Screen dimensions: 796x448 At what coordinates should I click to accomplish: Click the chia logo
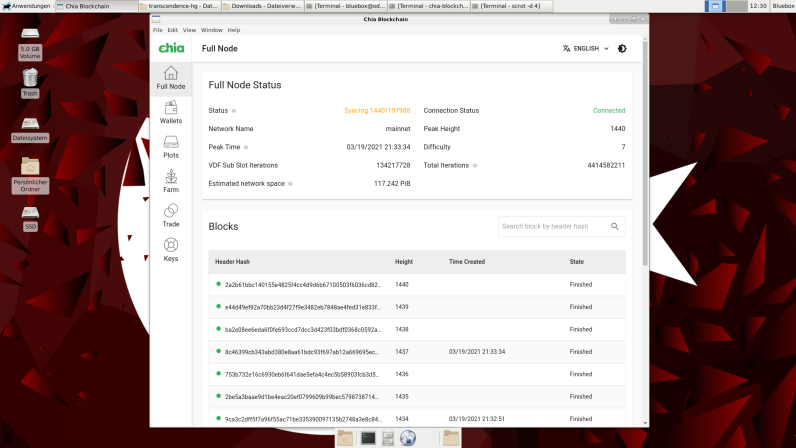point(171,48)
